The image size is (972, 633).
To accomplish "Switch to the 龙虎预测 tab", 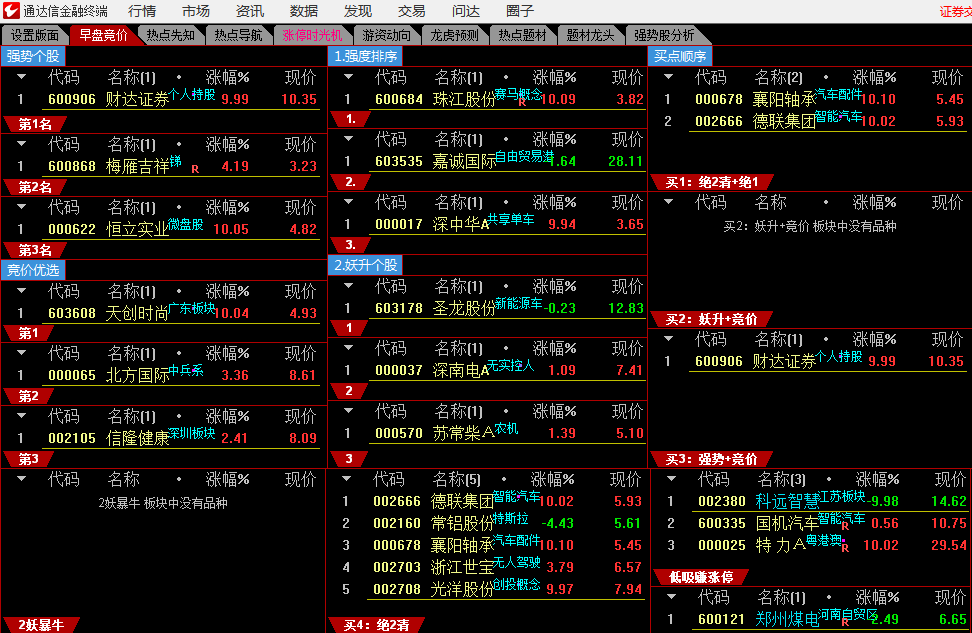I will click(455, 35).
